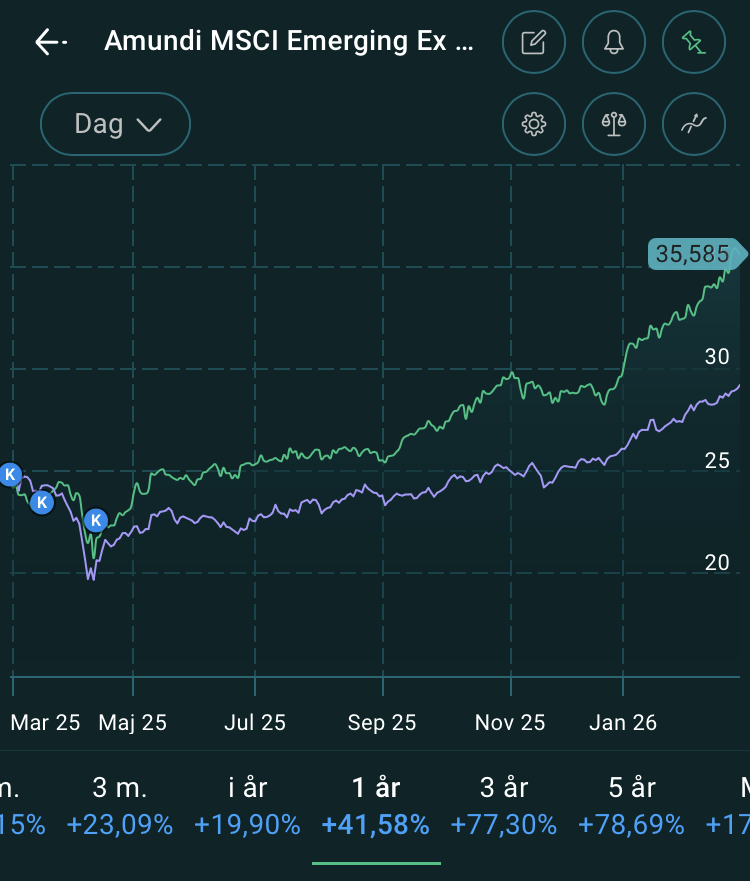Expand the Dag interval dropdown
The image size is (750, 881).
click(x=116, y=125)
